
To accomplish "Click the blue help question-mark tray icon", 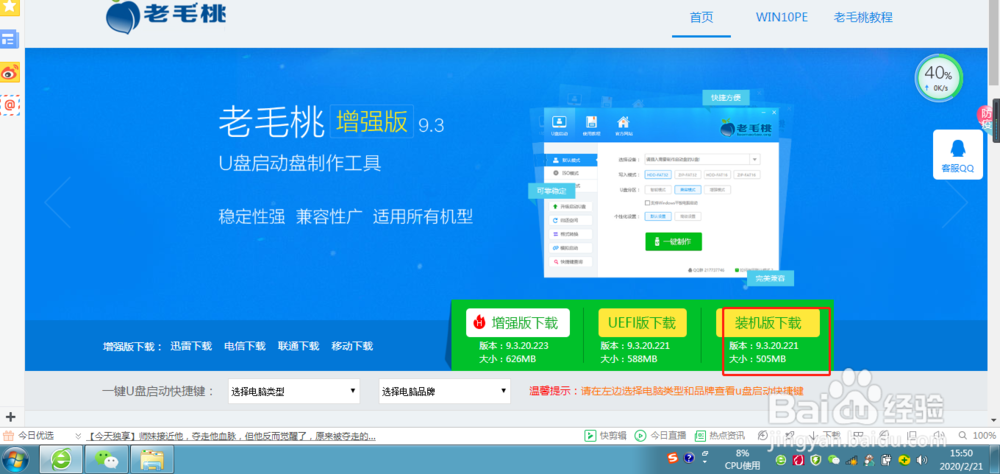I will [689, 459].
